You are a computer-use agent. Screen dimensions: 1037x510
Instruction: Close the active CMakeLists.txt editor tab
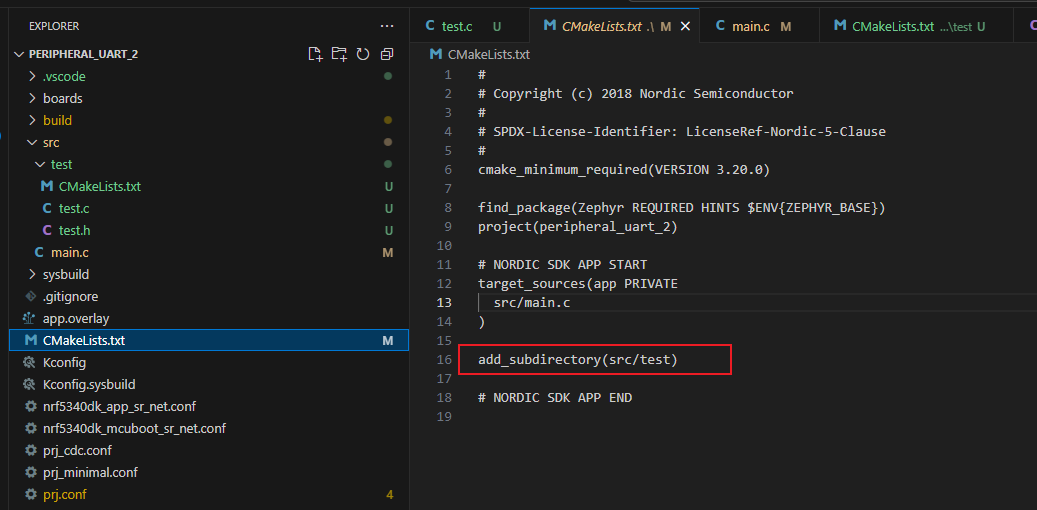click(685, 26)
